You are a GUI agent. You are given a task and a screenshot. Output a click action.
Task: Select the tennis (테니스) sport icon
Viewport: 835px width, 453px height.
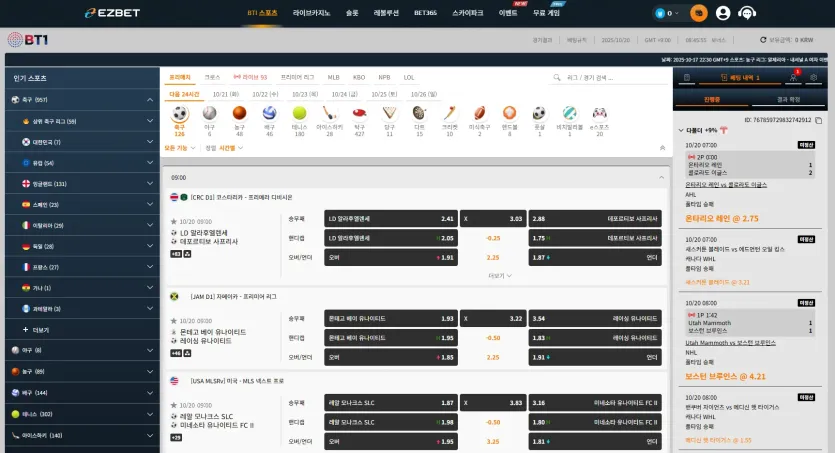pos(300,113)
